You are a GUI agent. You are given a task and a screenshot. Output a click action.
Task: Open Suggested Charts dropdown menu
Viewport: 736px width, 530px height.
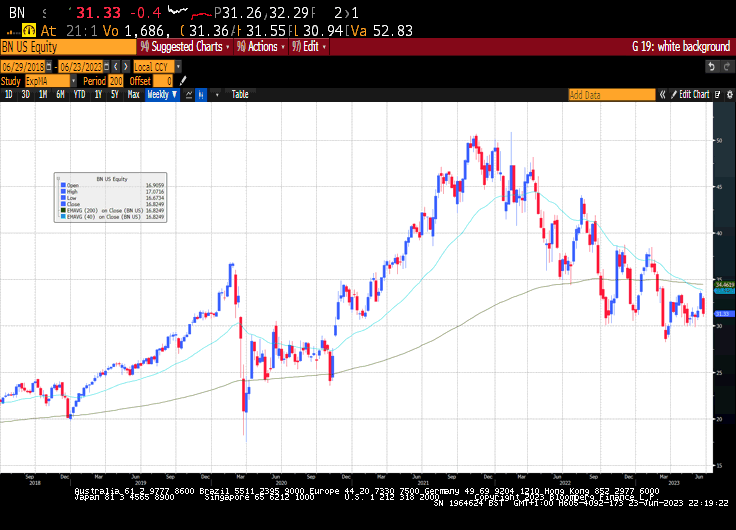pyautogui.click(x=185, y=46)
